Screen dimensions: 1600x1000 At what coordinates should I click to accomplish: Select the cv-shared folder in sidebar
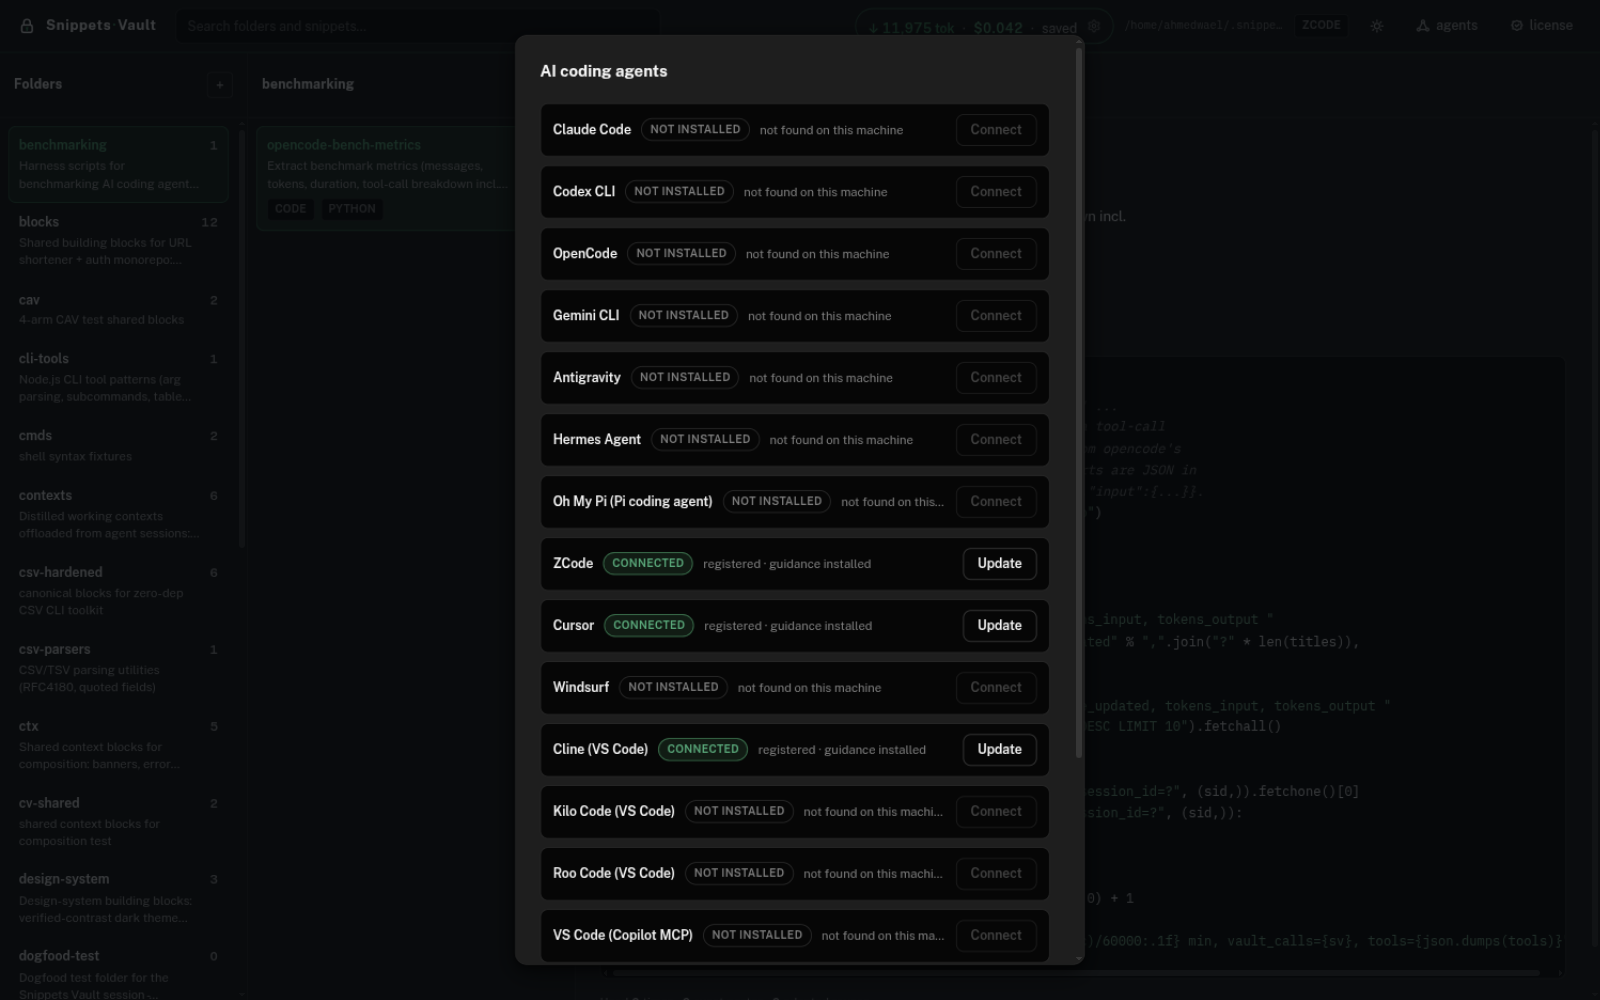[118, 822]
